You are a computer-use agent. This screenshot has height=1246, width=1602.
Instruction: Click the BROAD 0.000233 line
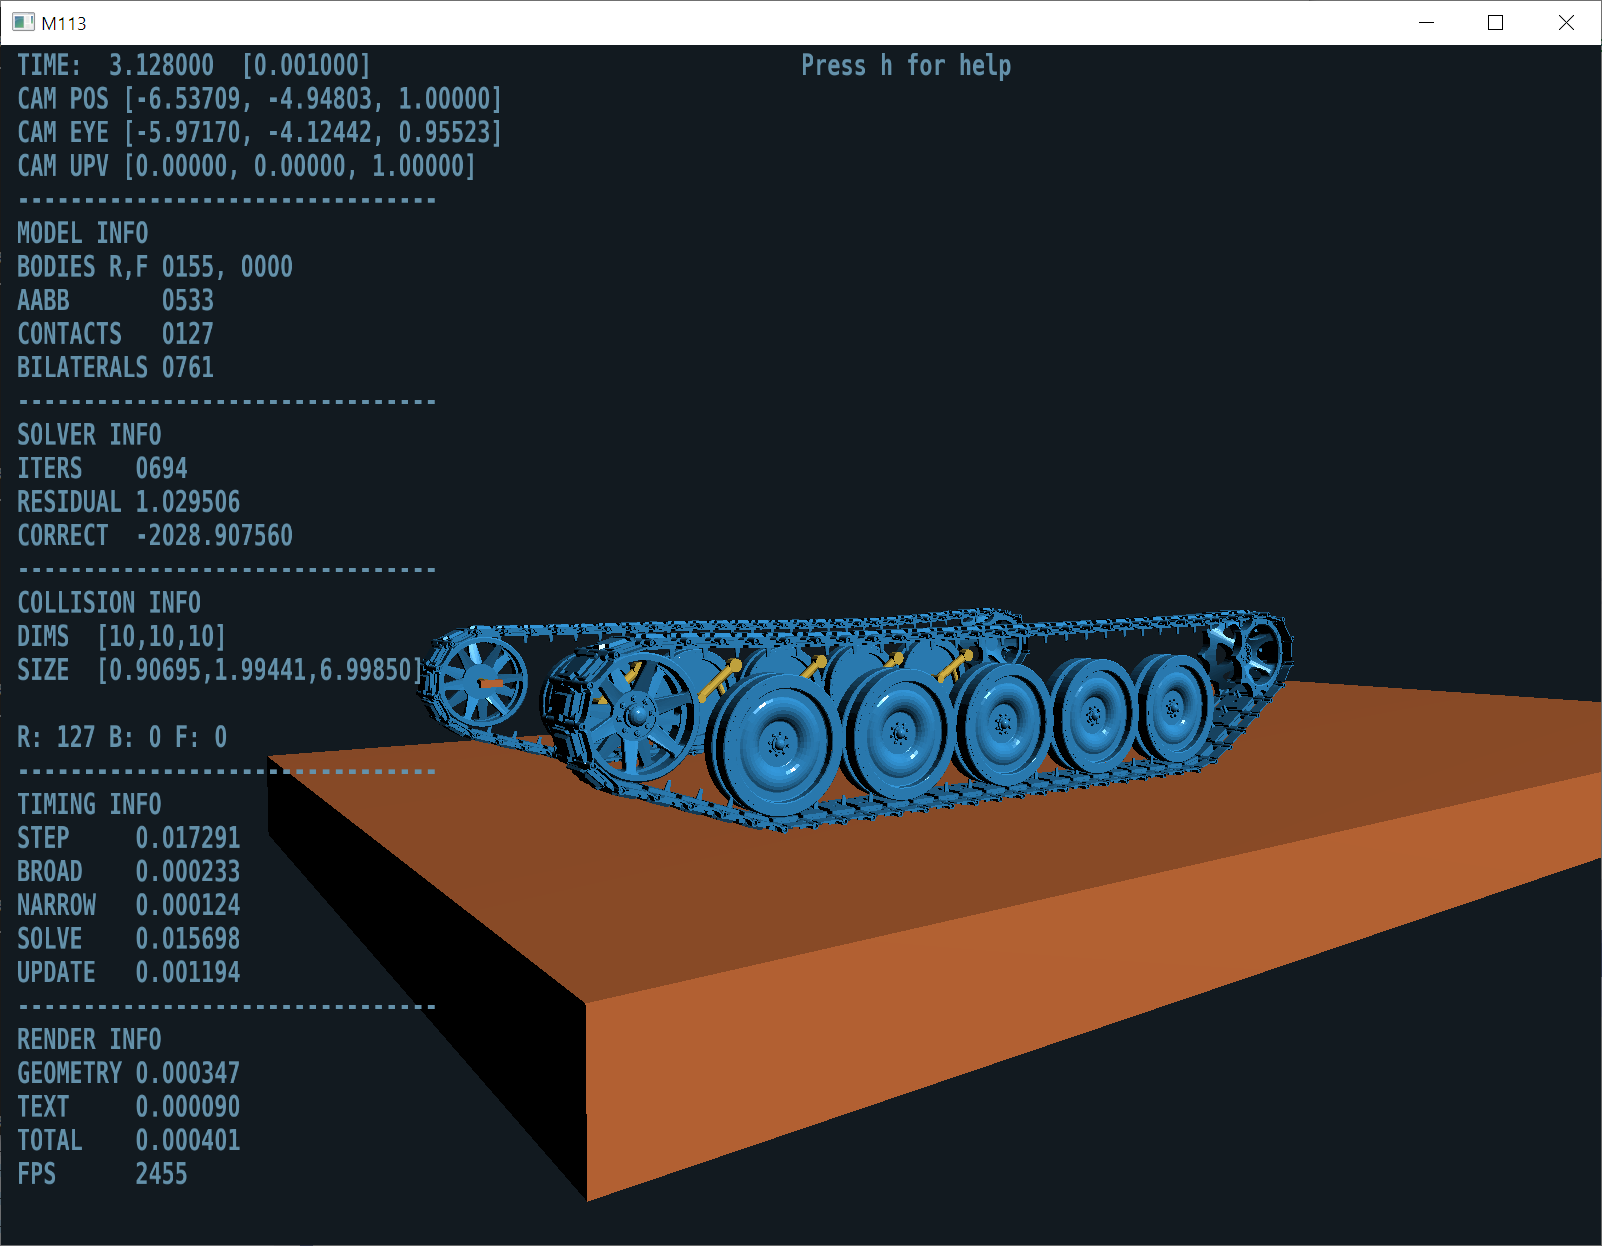point(129,872)
